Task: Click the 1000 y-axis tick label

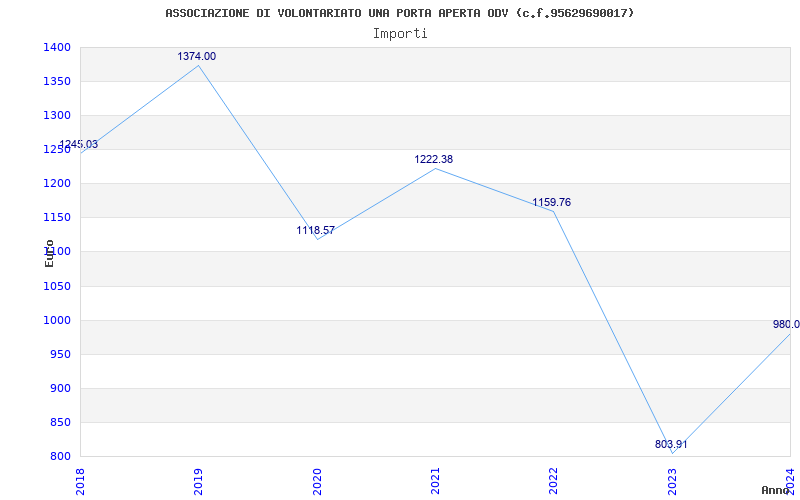Action: (57, 320)
